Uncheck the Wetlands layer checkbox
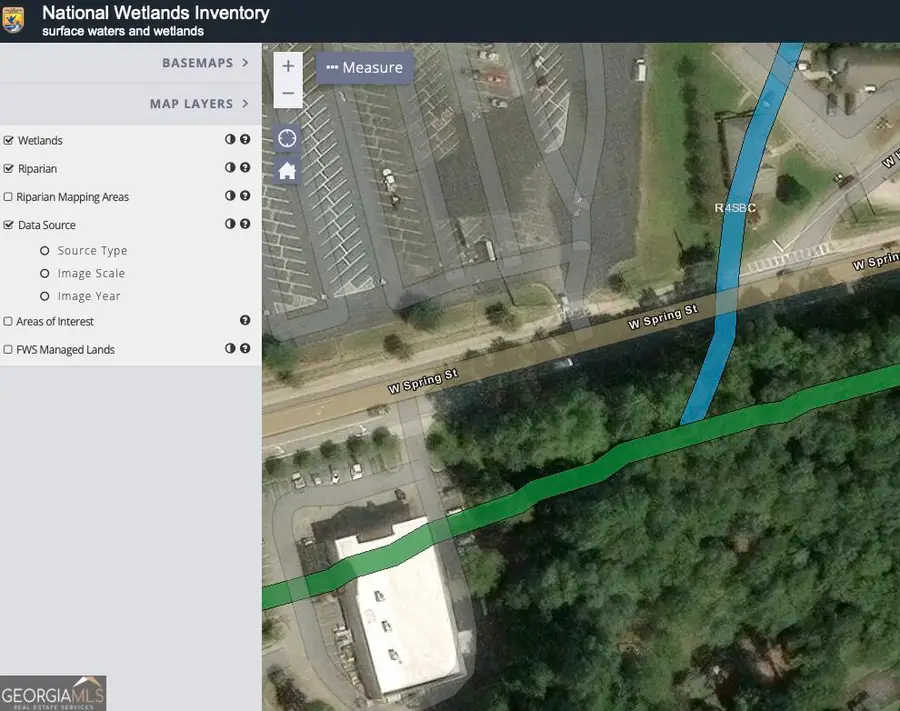Image resolution: width=900 pixels, height=711 pixels. click(x=8, y=141)
